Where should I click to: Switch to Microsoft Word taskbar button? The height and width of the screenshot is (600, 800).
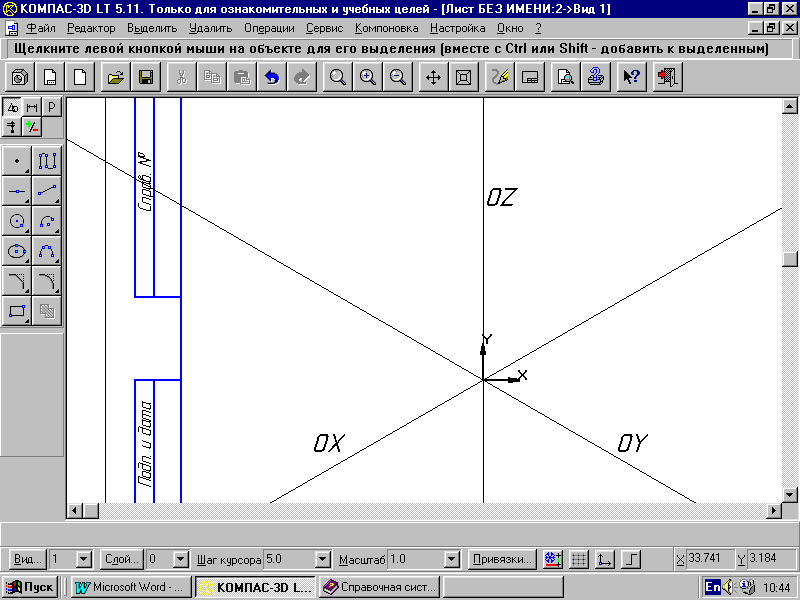click(x=131, y=587)
